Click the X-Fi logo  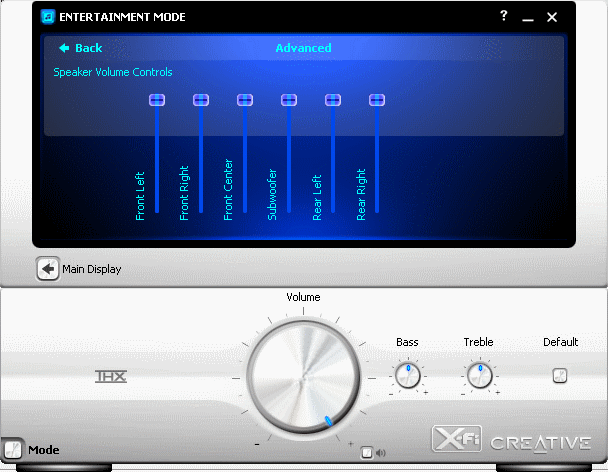[457, 439]
